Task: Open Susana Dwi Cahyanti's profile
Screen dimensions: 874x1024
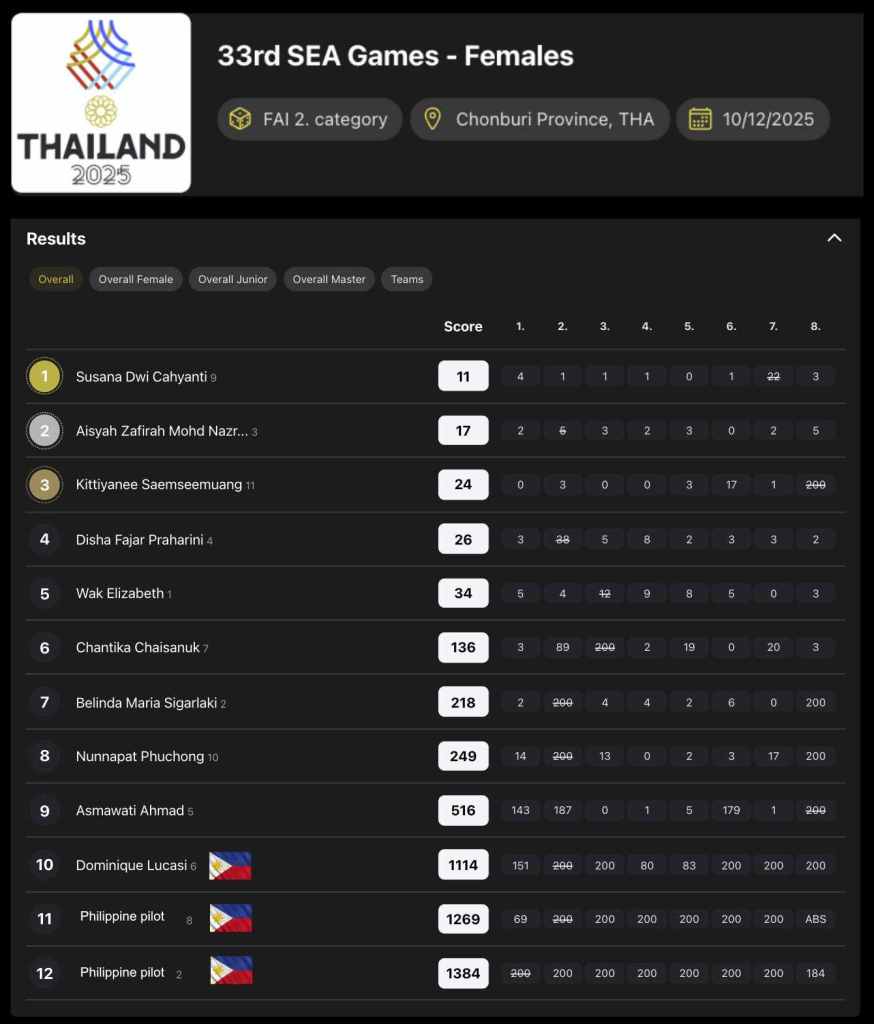Action: (x=141, y=377)
